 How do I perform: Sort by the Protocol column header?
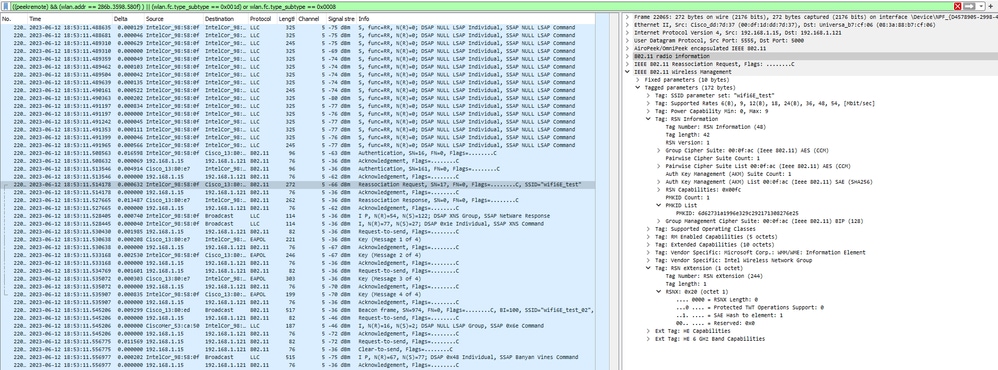(263, 19)
